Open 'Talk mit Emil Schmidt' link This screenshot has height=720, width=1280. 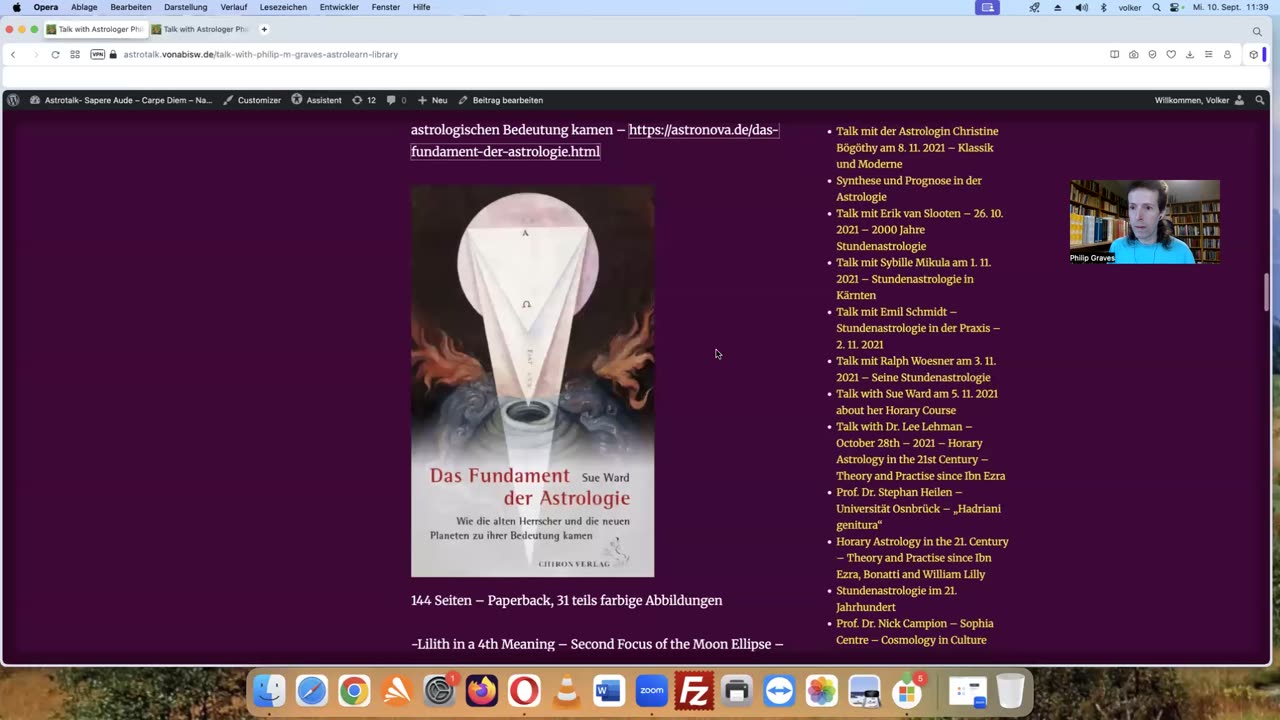(918, 328)
